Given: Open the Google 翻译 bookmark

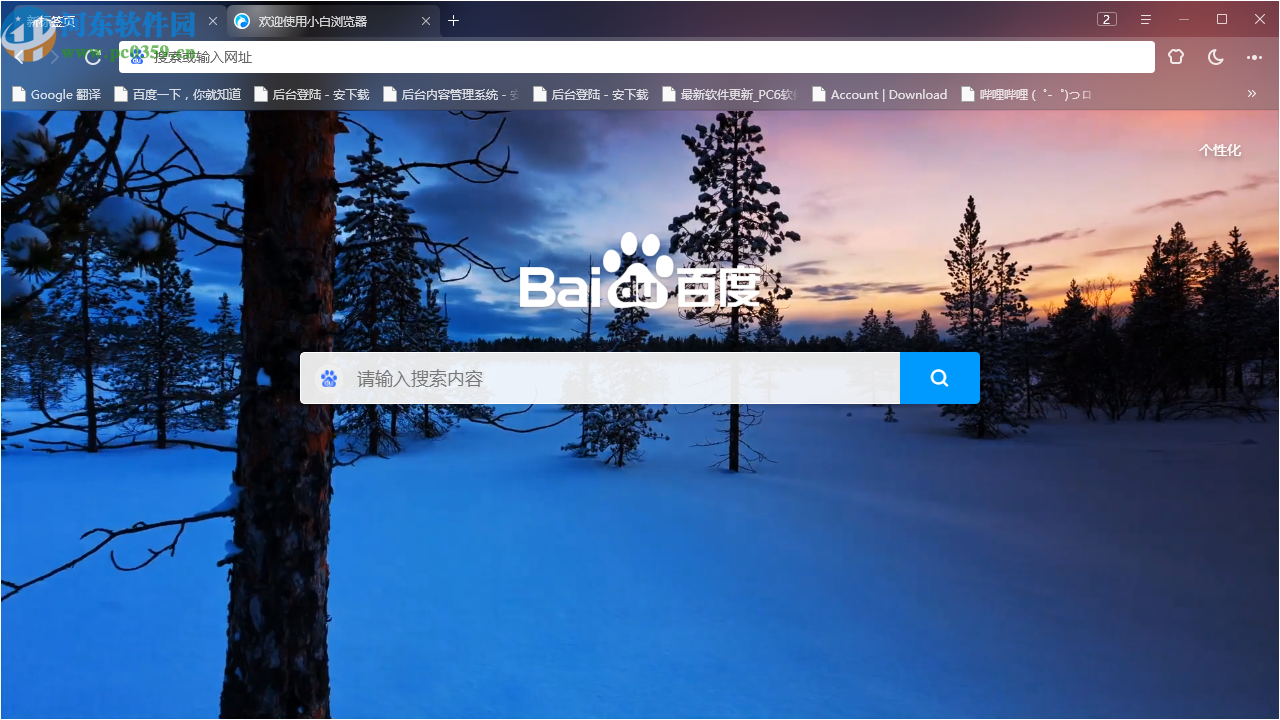Looking at the screenshot, I should coord(57,95).
